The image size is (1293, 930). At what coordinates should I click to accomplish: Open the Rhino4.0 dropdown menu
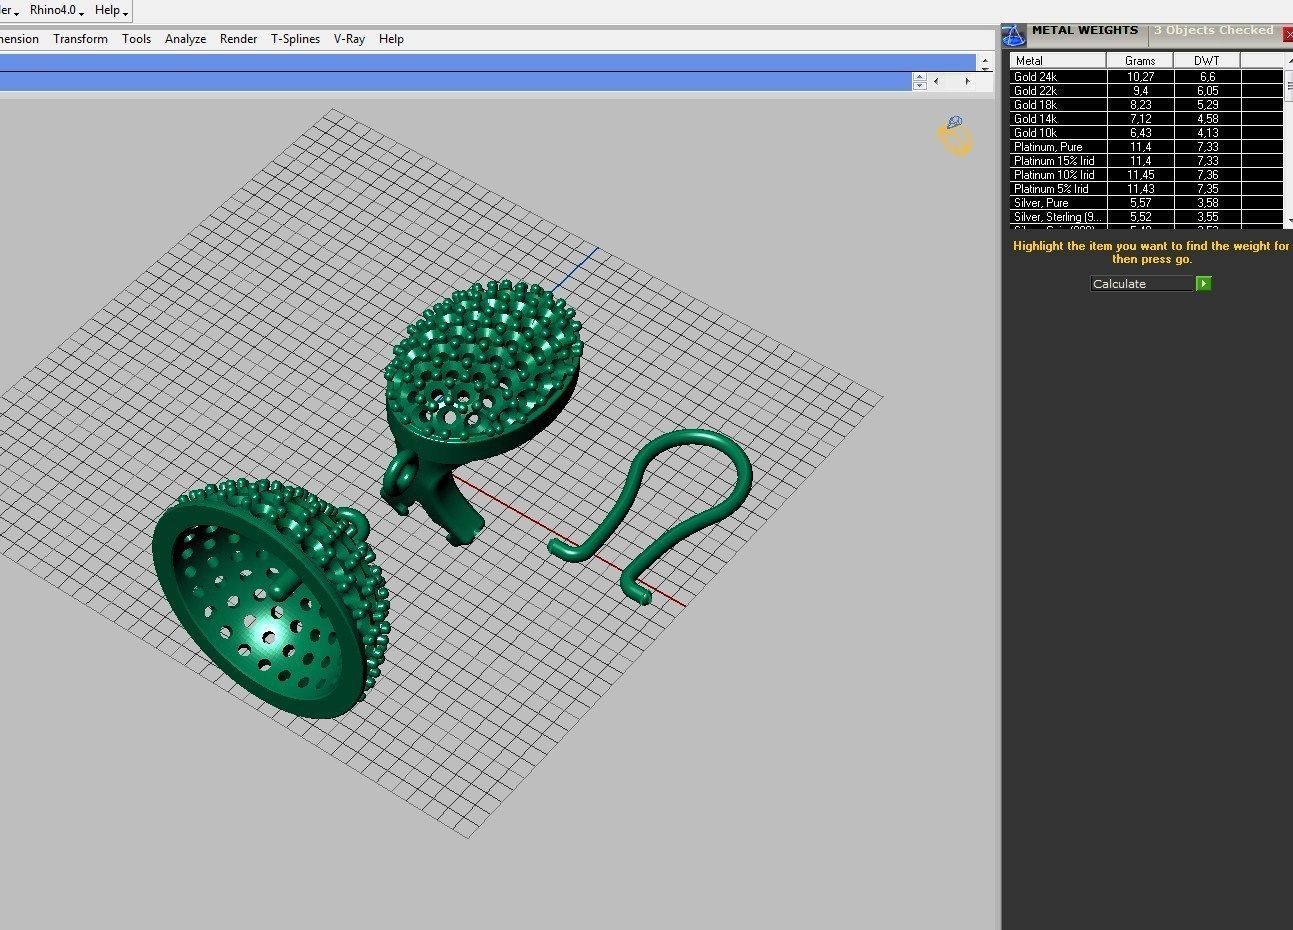[x=56, y=10]
